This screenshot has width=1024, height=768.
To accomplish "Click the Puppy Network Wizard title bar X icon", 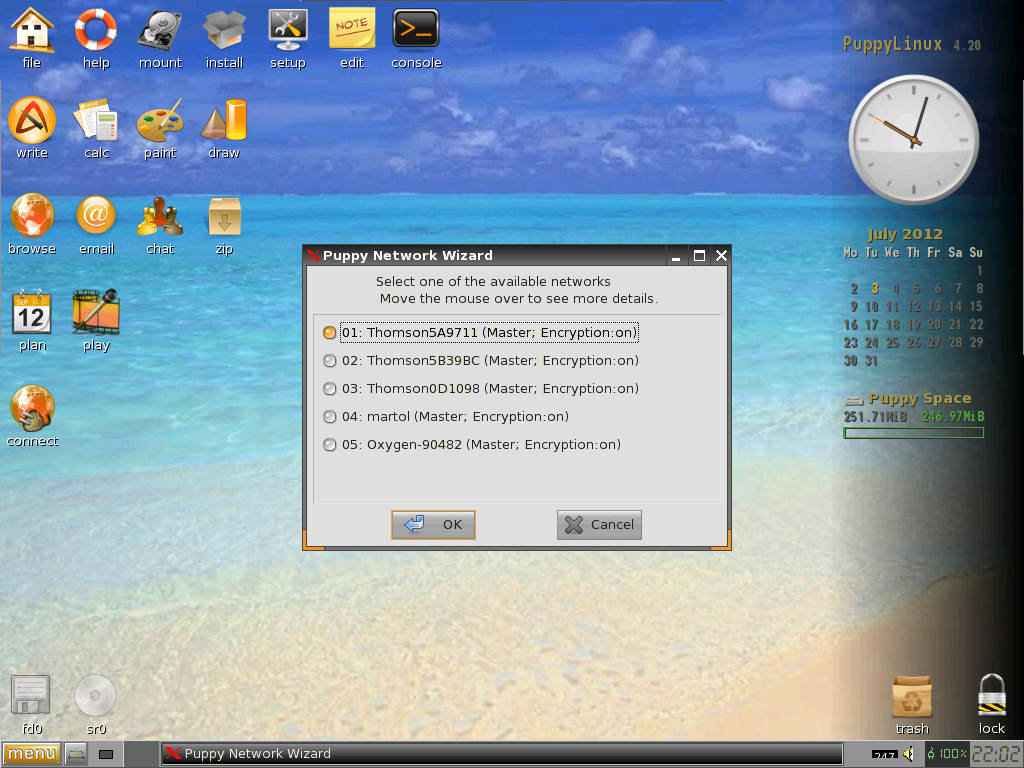I will pyautogui.click(x=313, y=255).
